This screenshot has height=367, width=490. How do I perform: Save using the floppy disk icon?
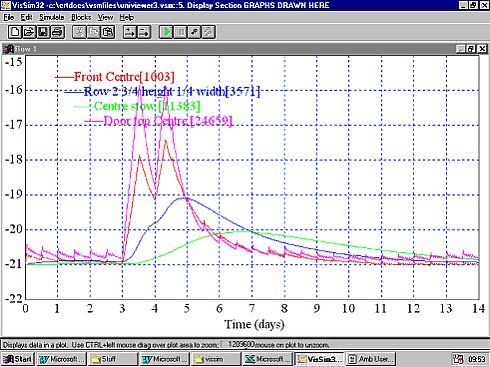(43, 32)
